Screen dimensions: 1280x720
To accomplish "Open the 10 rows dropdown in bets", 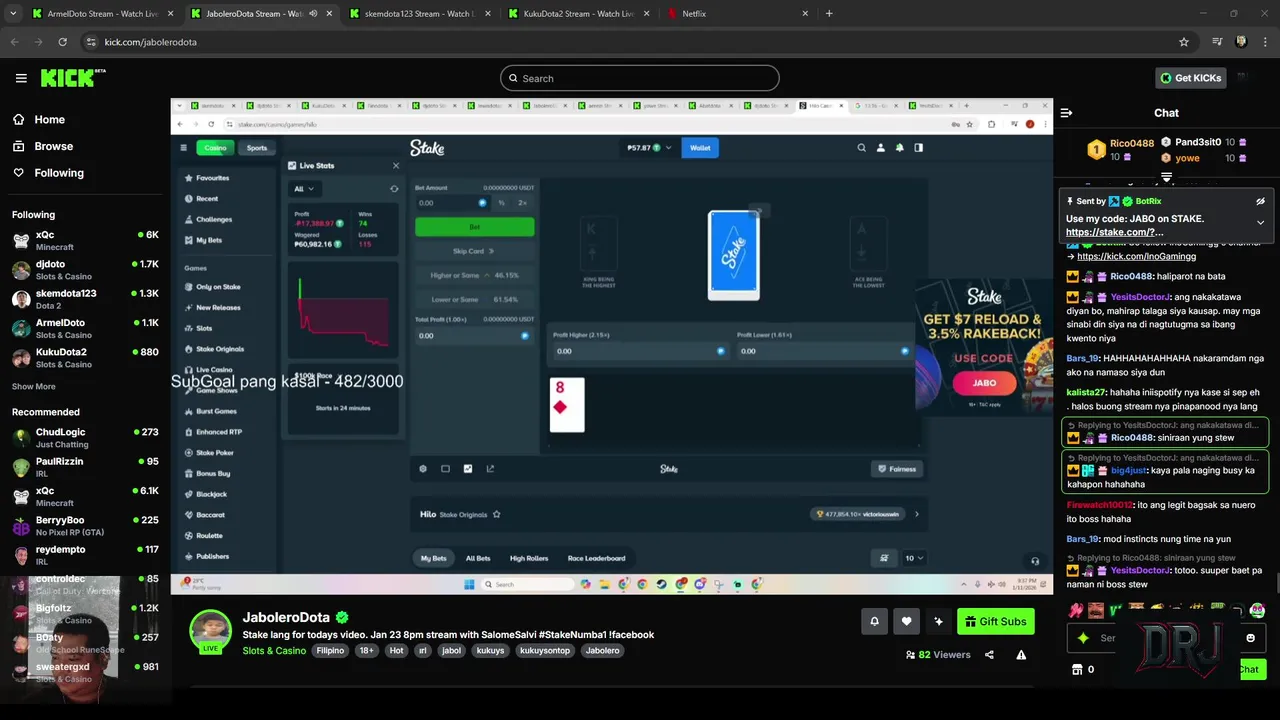I will [913, 558].
